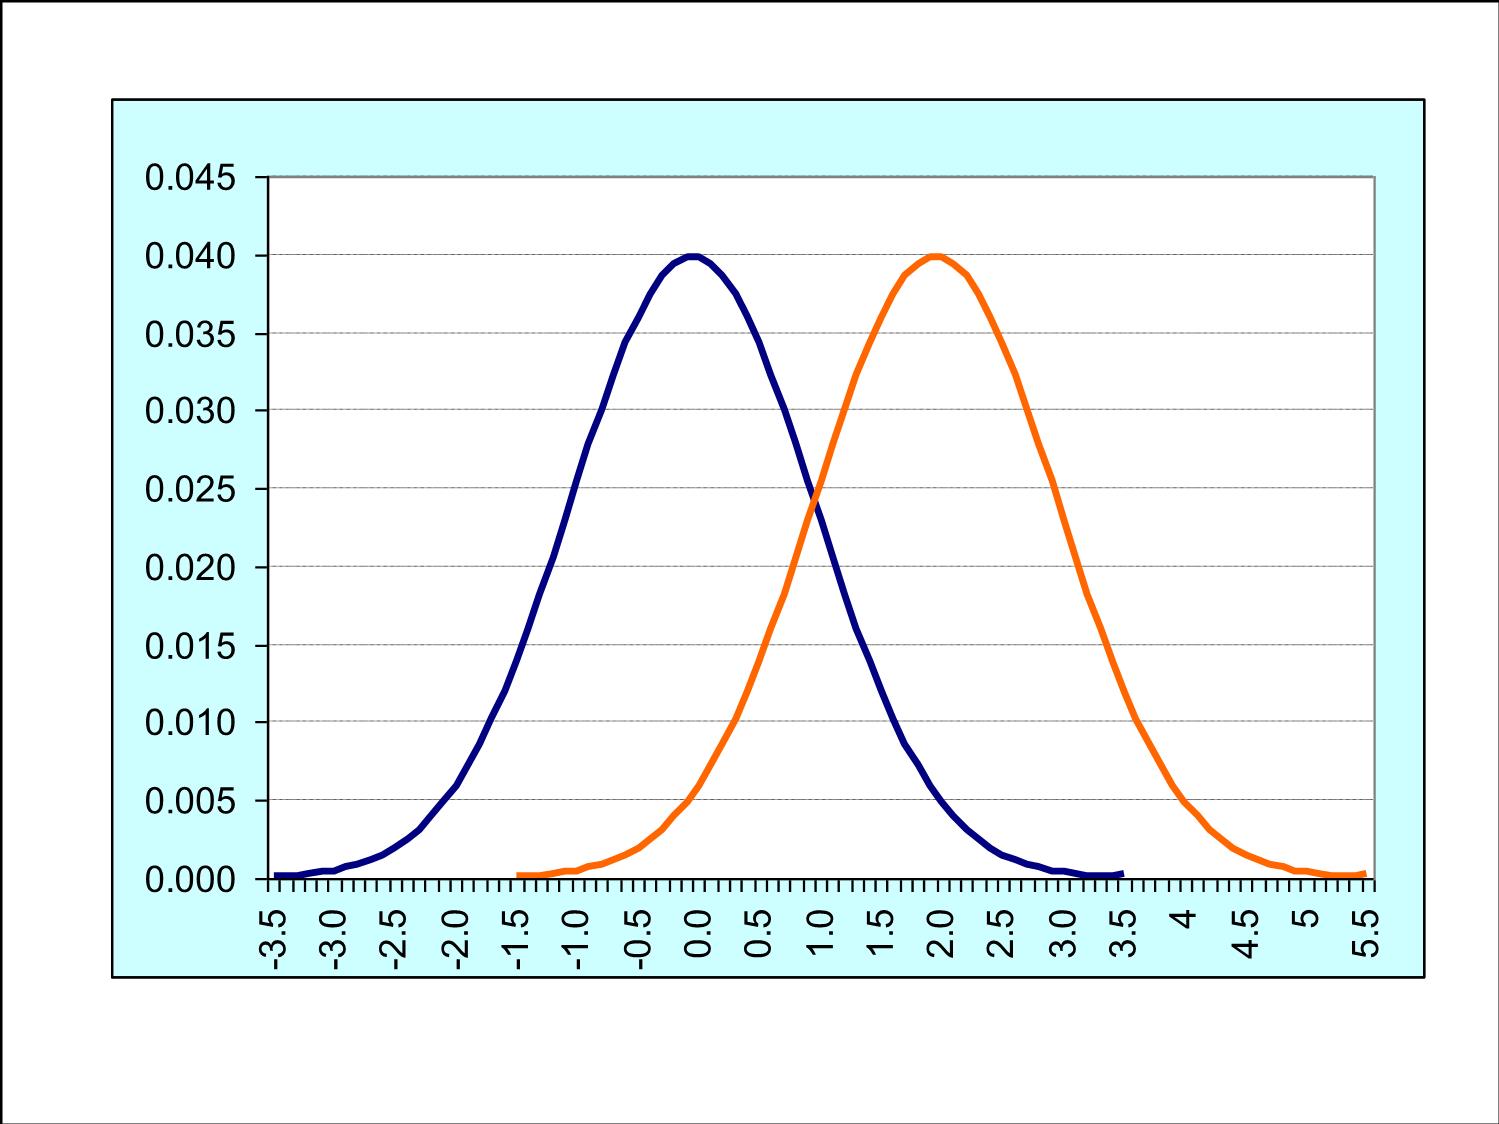This screenshot has height=1124, width=1499.
Task: Click the y-axis label 0.000
Action: (191, 879)
